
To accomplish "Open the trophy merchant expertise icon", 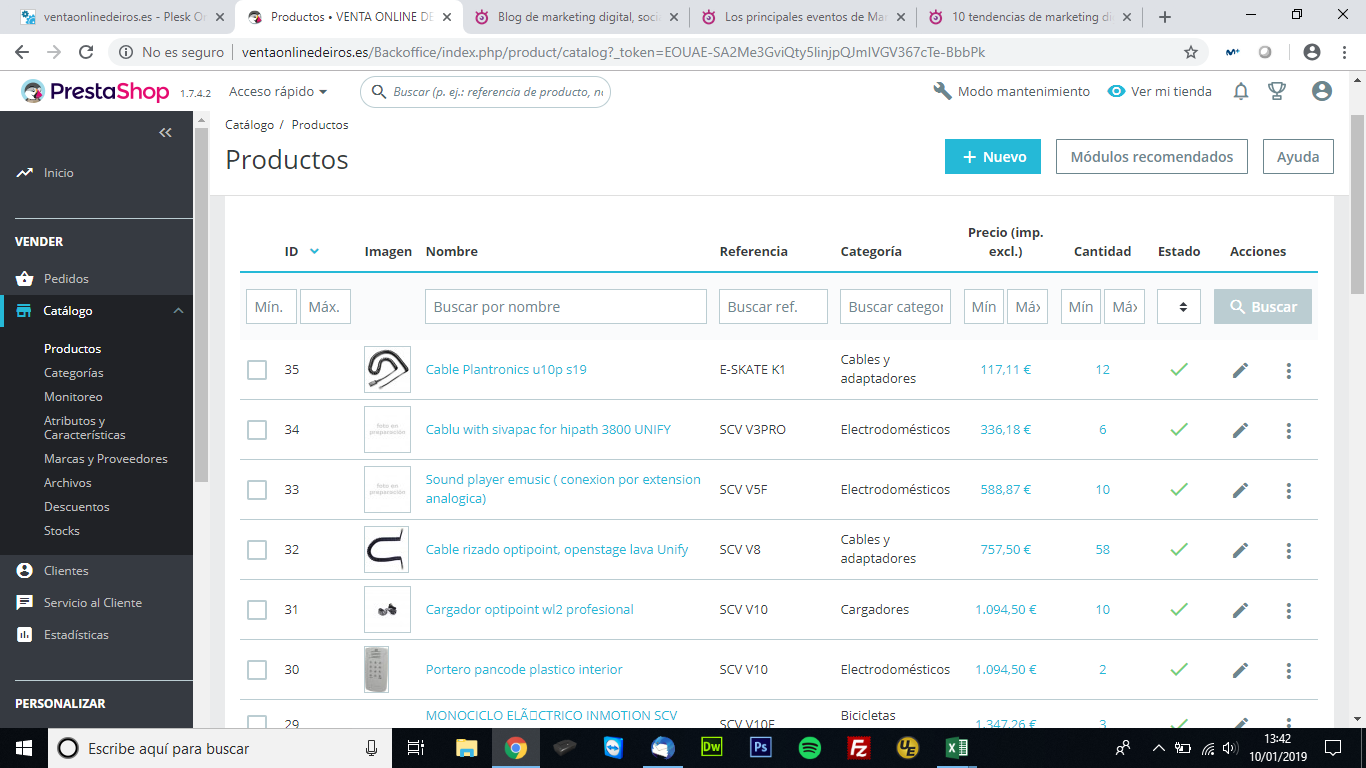I will tap(1277, 92).
